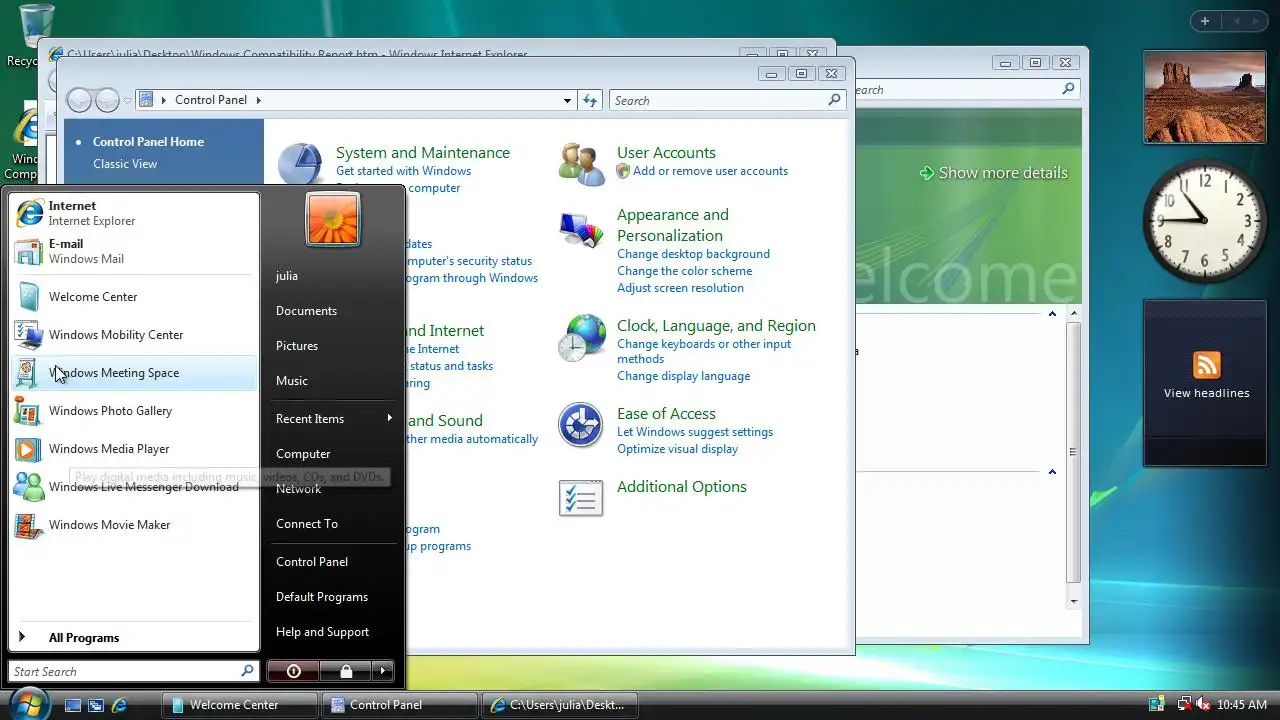Click the Ease of Access icon

coord(581,426)
